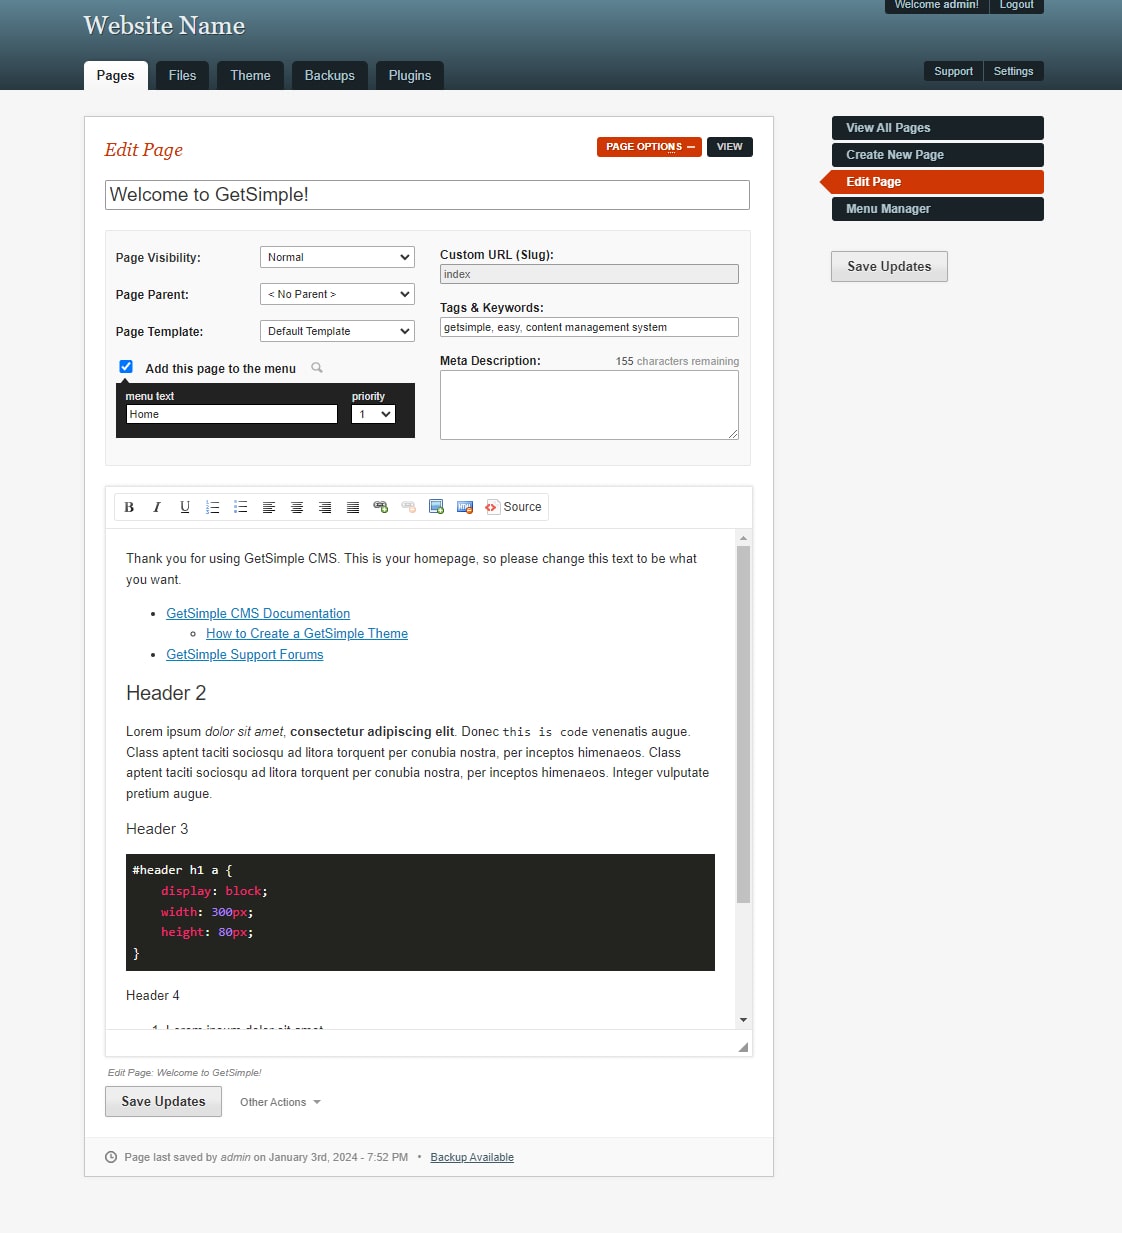Screen dimensions: 1122x1233
Task: Click the editor vertical scrollbar thumb
Action: (x=743, y=725)
